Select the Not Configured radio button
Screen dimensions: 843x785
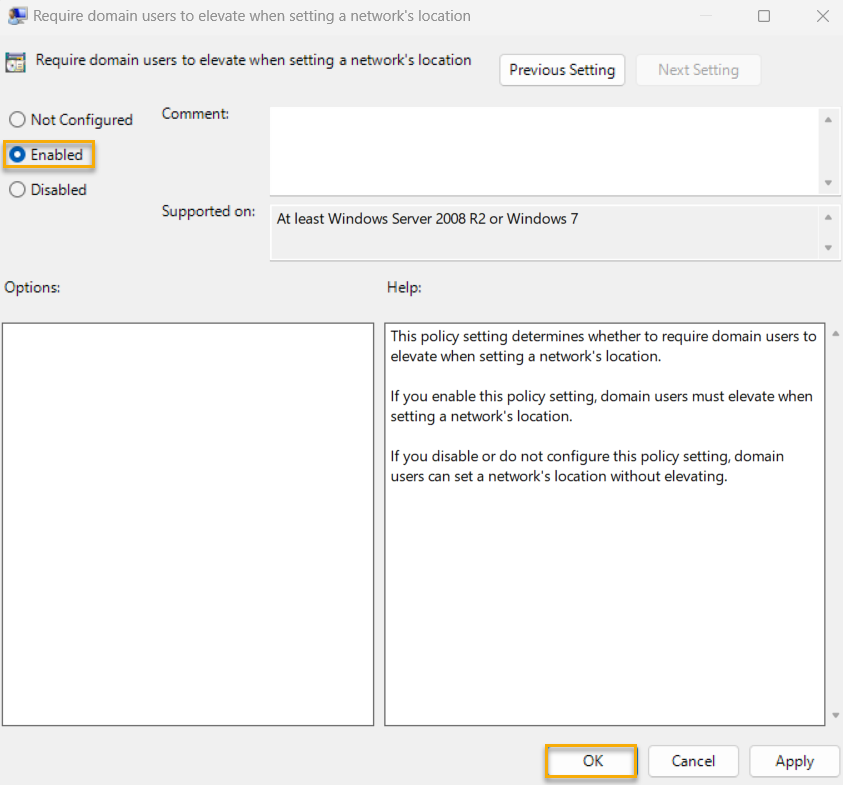pyautogui.click(x=17, y=119)
